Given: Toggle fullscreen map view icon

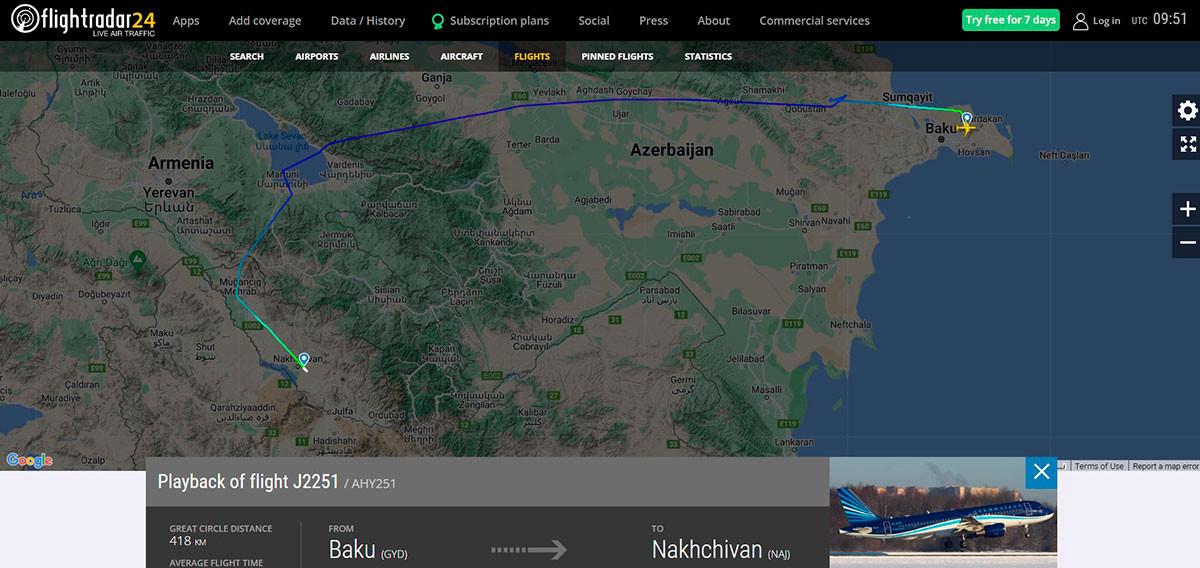Looking at the screenshot, I should [1187, 144].
